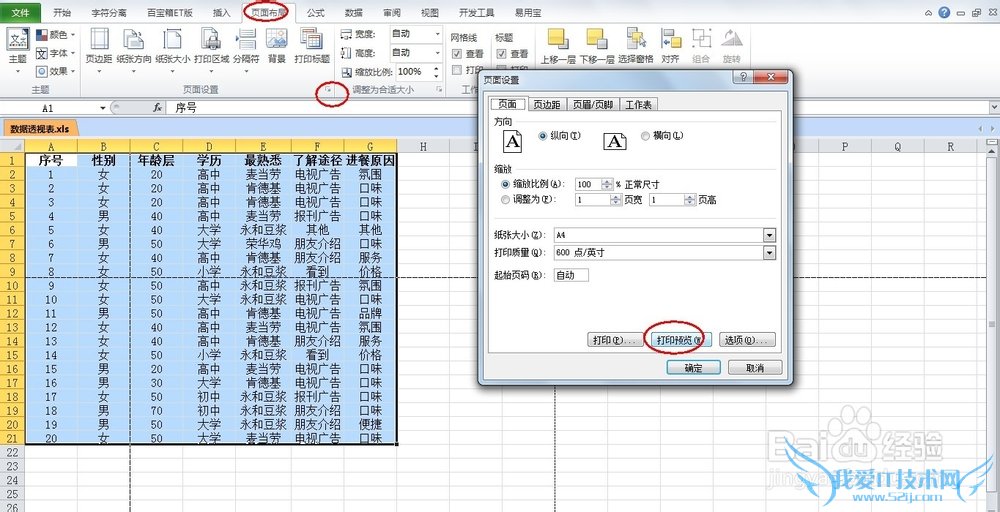Expand the 纸张大小 A4 dropdown in dialog
The width and height of the screenshot is (1000, 512).
coord(769,235)
